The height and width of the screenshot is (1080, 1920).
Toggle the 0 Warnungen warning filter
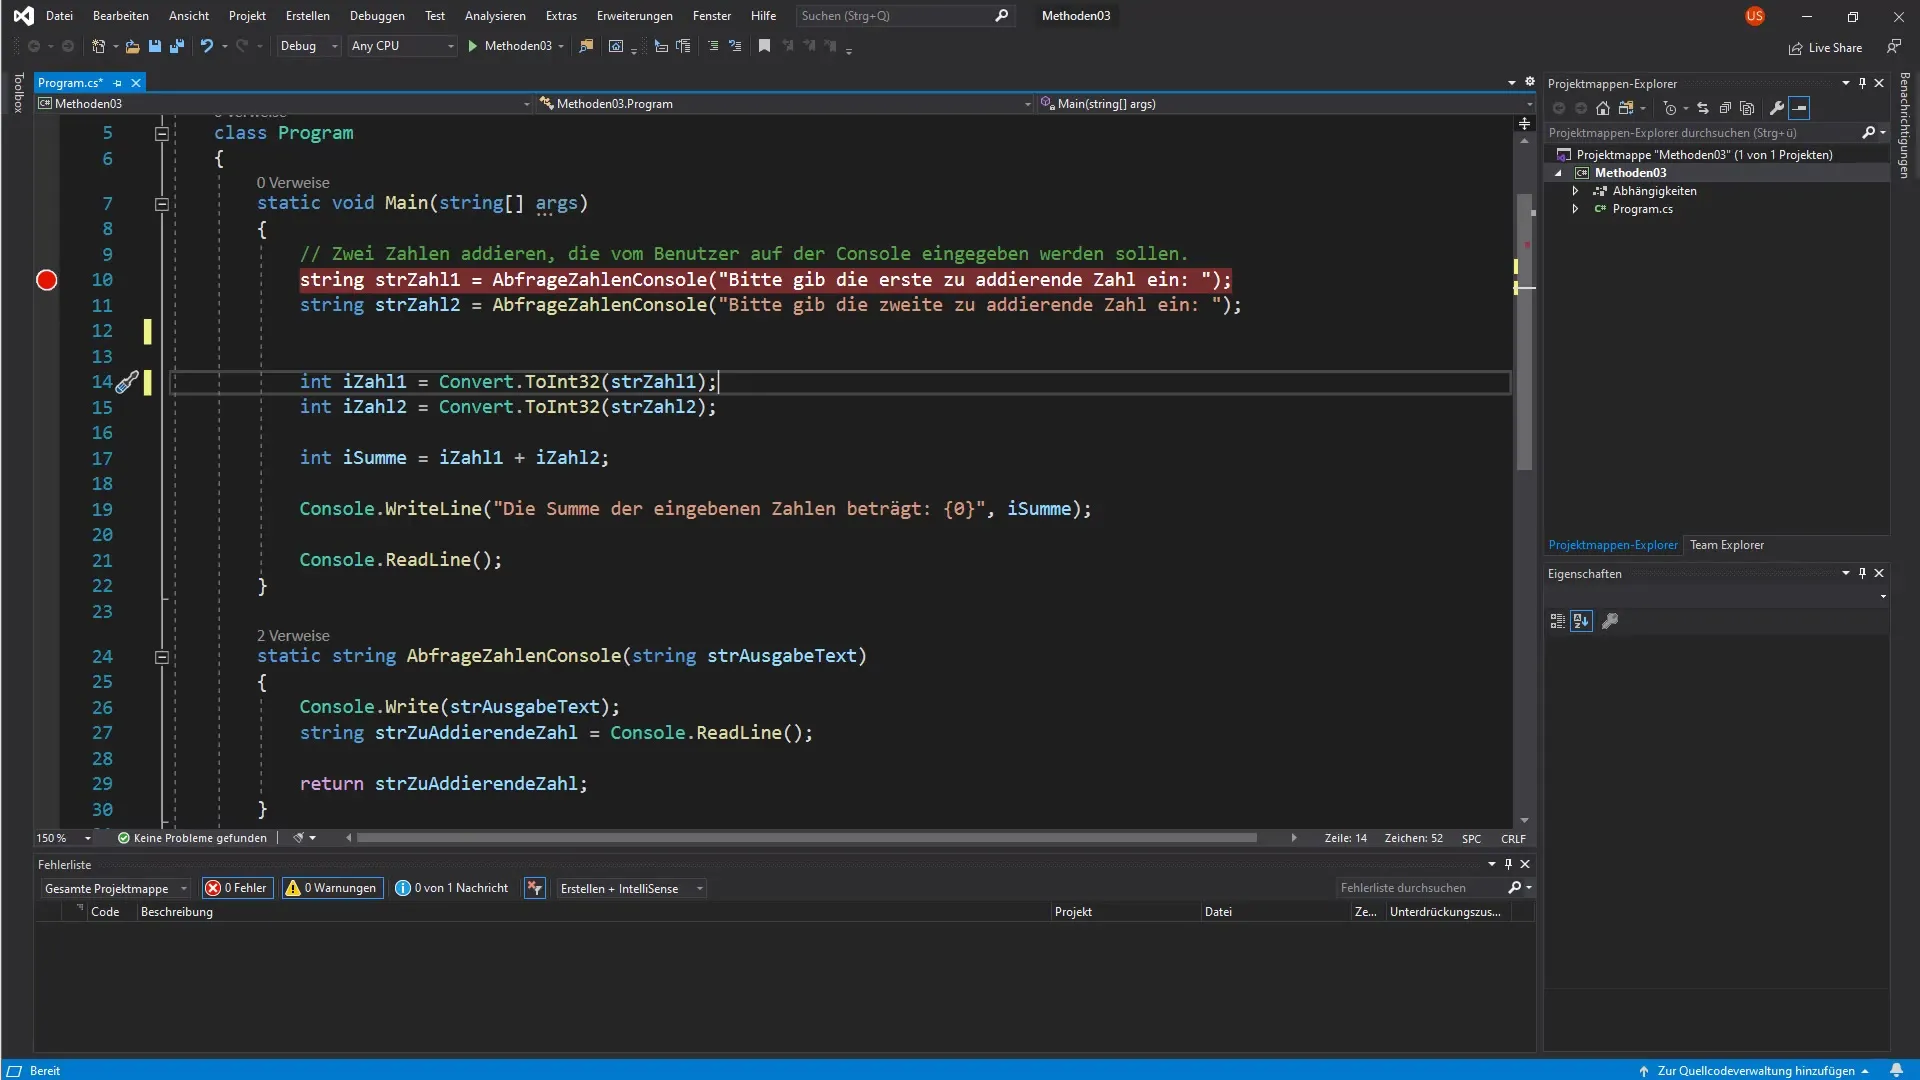click(x=332, y=888)
